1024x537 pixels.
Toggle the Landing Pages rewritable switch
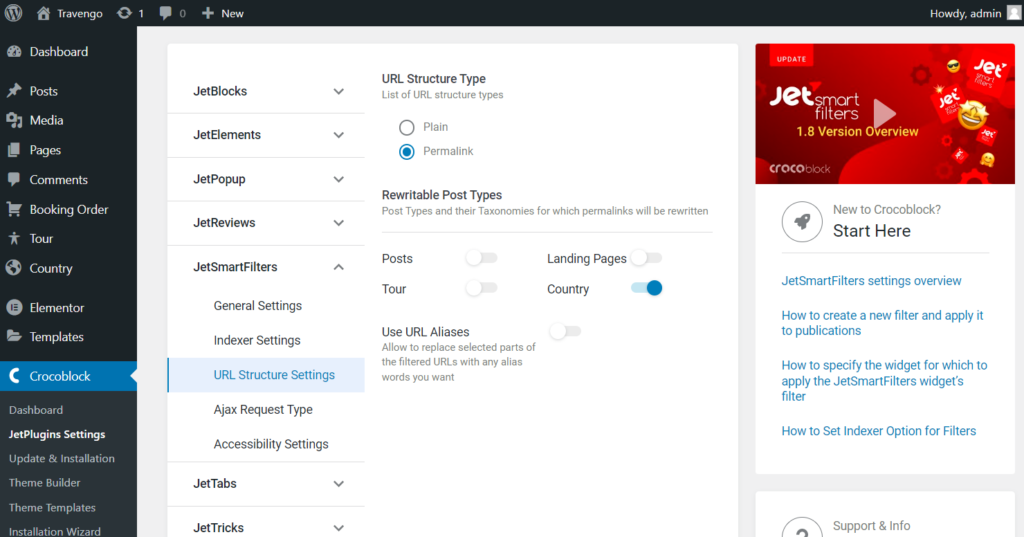[x=647, y=258]
